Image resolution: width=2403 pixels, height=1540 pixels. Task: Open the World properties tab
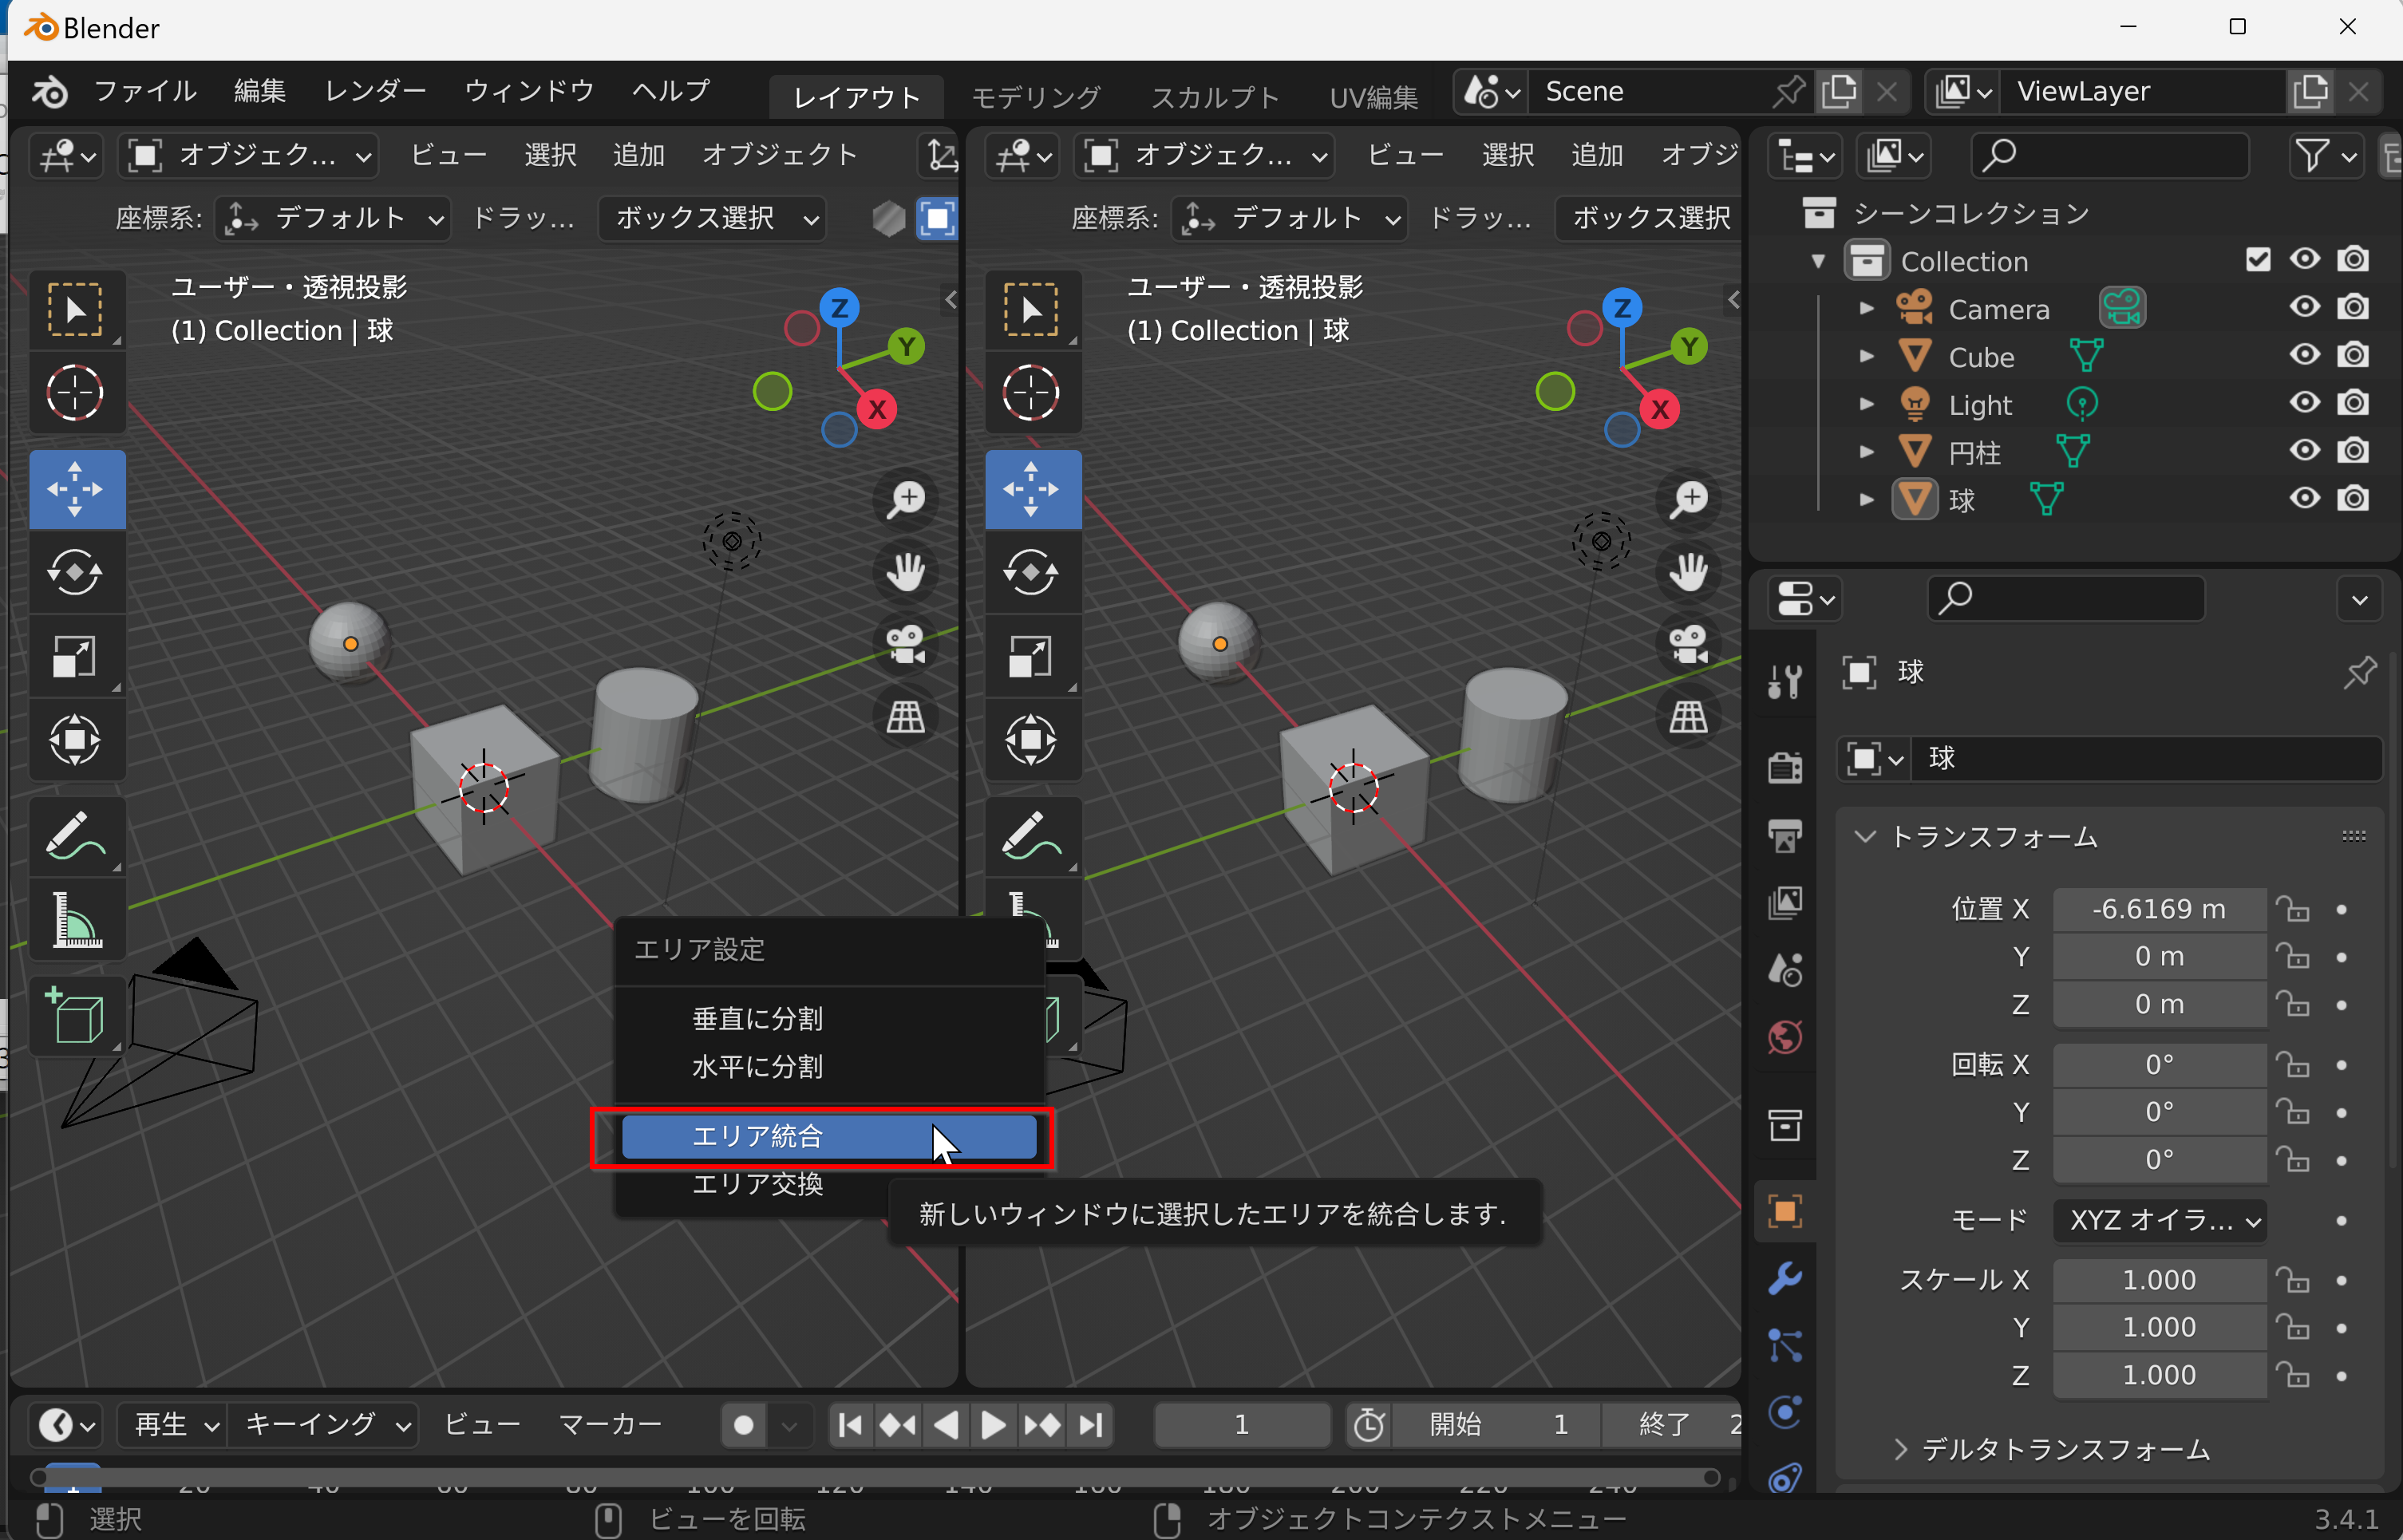(x=1785, y=1037)
